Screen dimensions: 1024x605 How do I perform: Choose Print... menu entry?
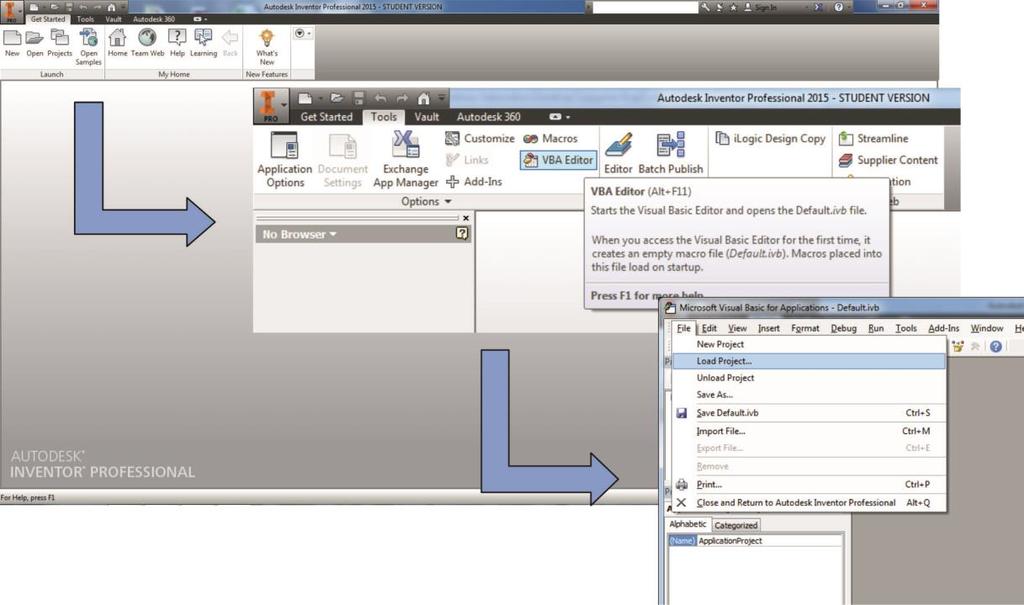[x=808, y=485]
